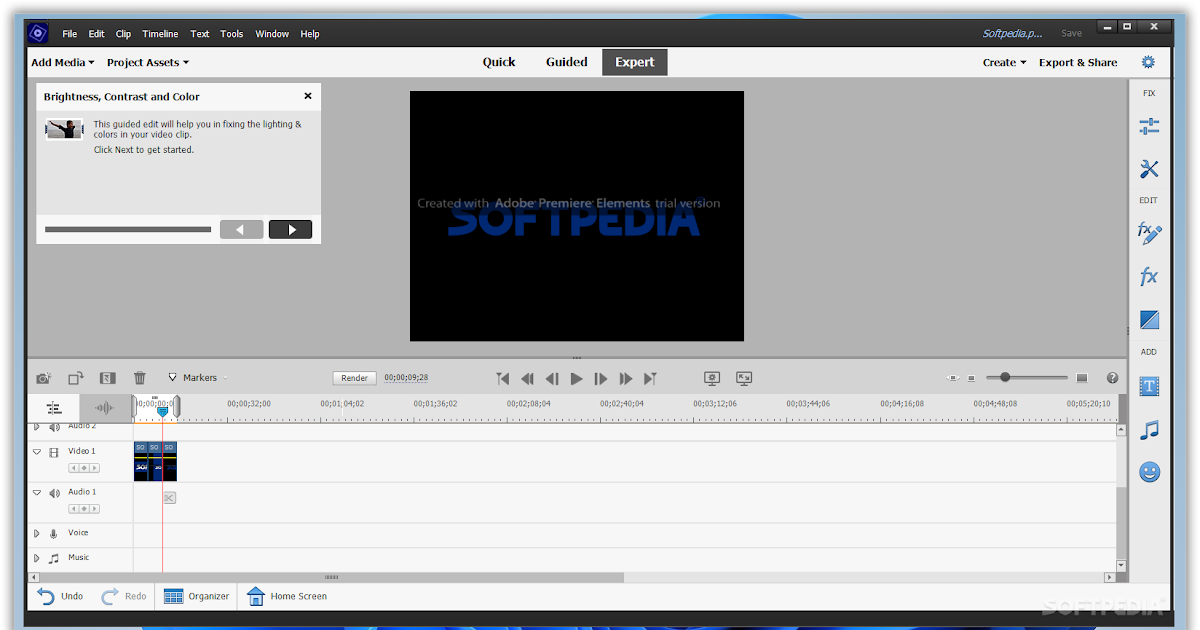The width and height of the screenshot is (1200, 630).
Task: Collapse the Video 1 track
Action: coord(37,452)
